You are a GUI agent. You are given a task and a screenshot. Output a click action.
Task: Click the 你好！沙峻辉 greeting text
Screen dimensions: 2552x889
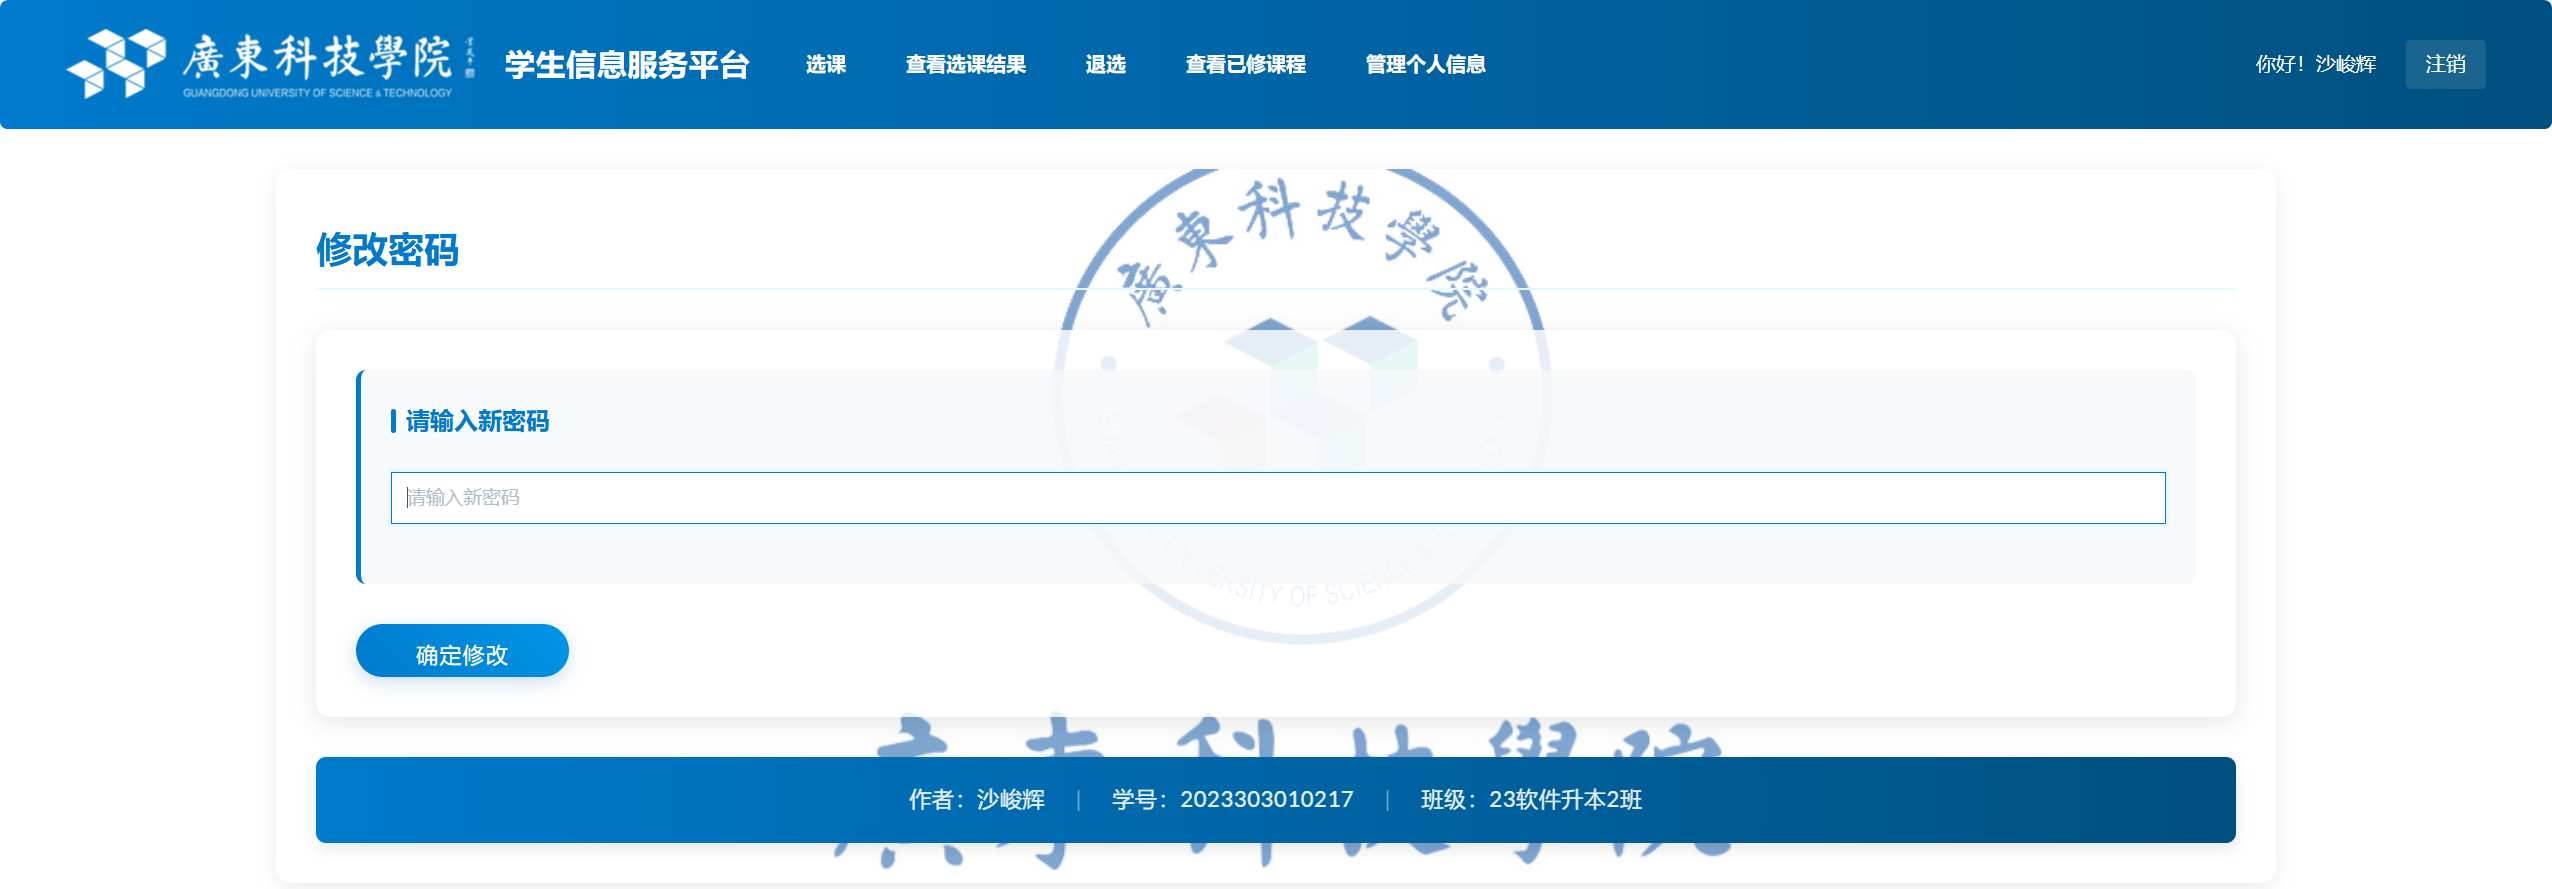2315,65
